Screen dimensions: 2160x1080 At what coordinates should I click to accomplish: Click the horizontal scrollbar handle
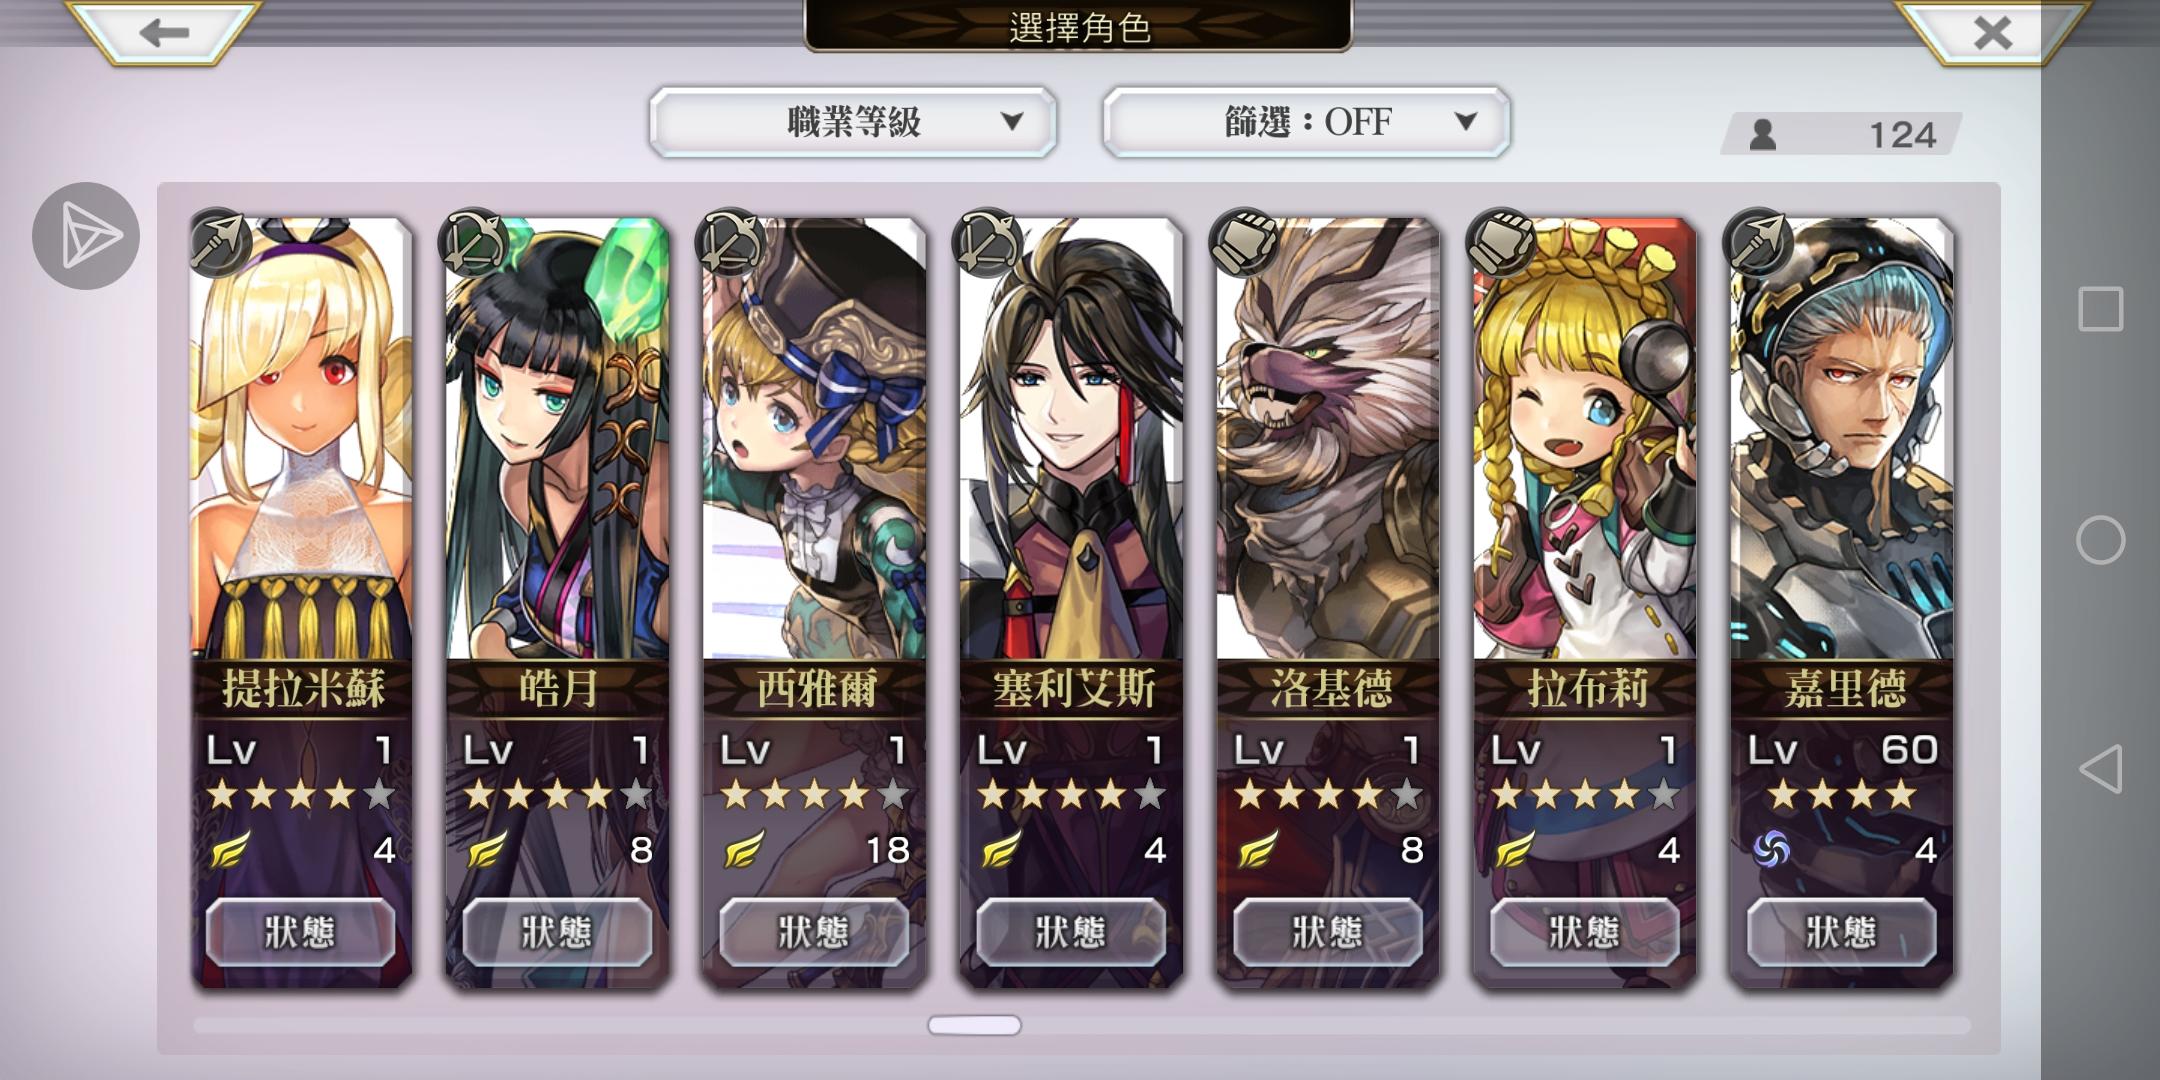point(974,1025)
